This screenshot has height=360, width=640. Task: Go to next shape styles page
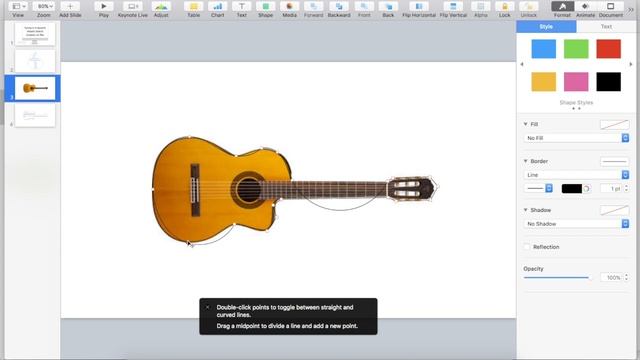click(x=631, y=64)
